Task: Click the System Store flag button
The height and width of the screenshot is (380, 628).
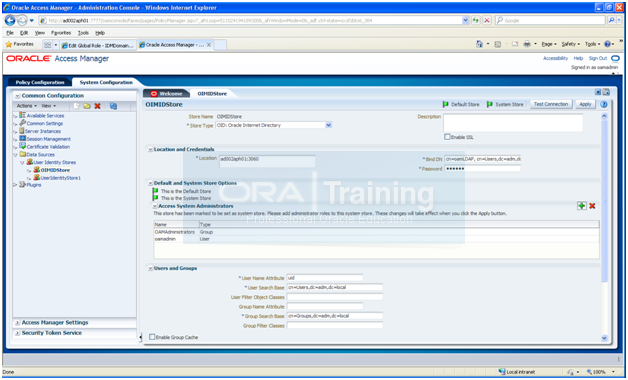Action: coord(505,105)
